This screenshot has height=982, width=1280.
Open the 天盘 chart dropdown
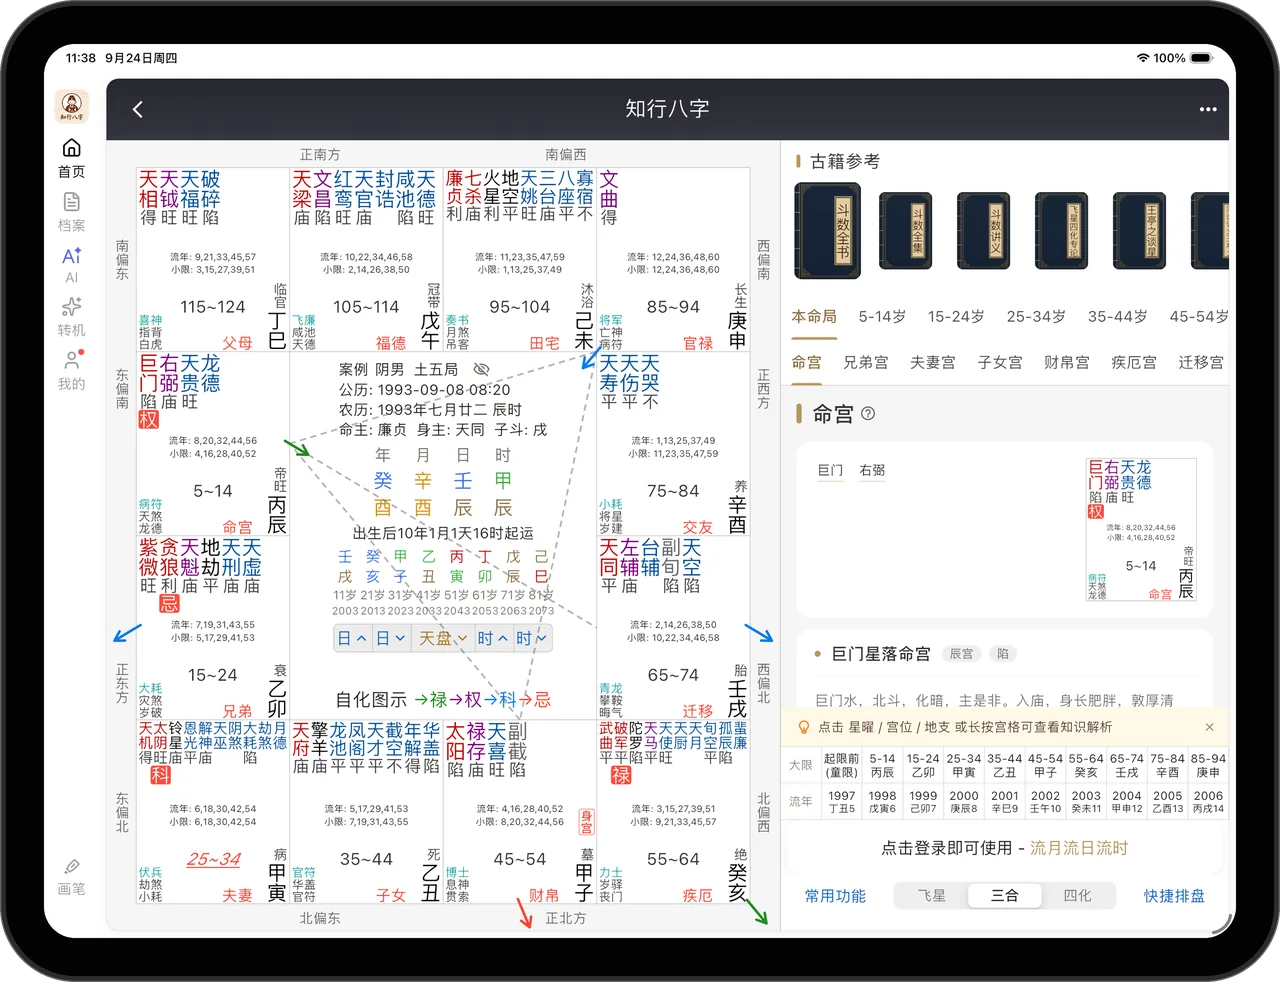(442, 638)
